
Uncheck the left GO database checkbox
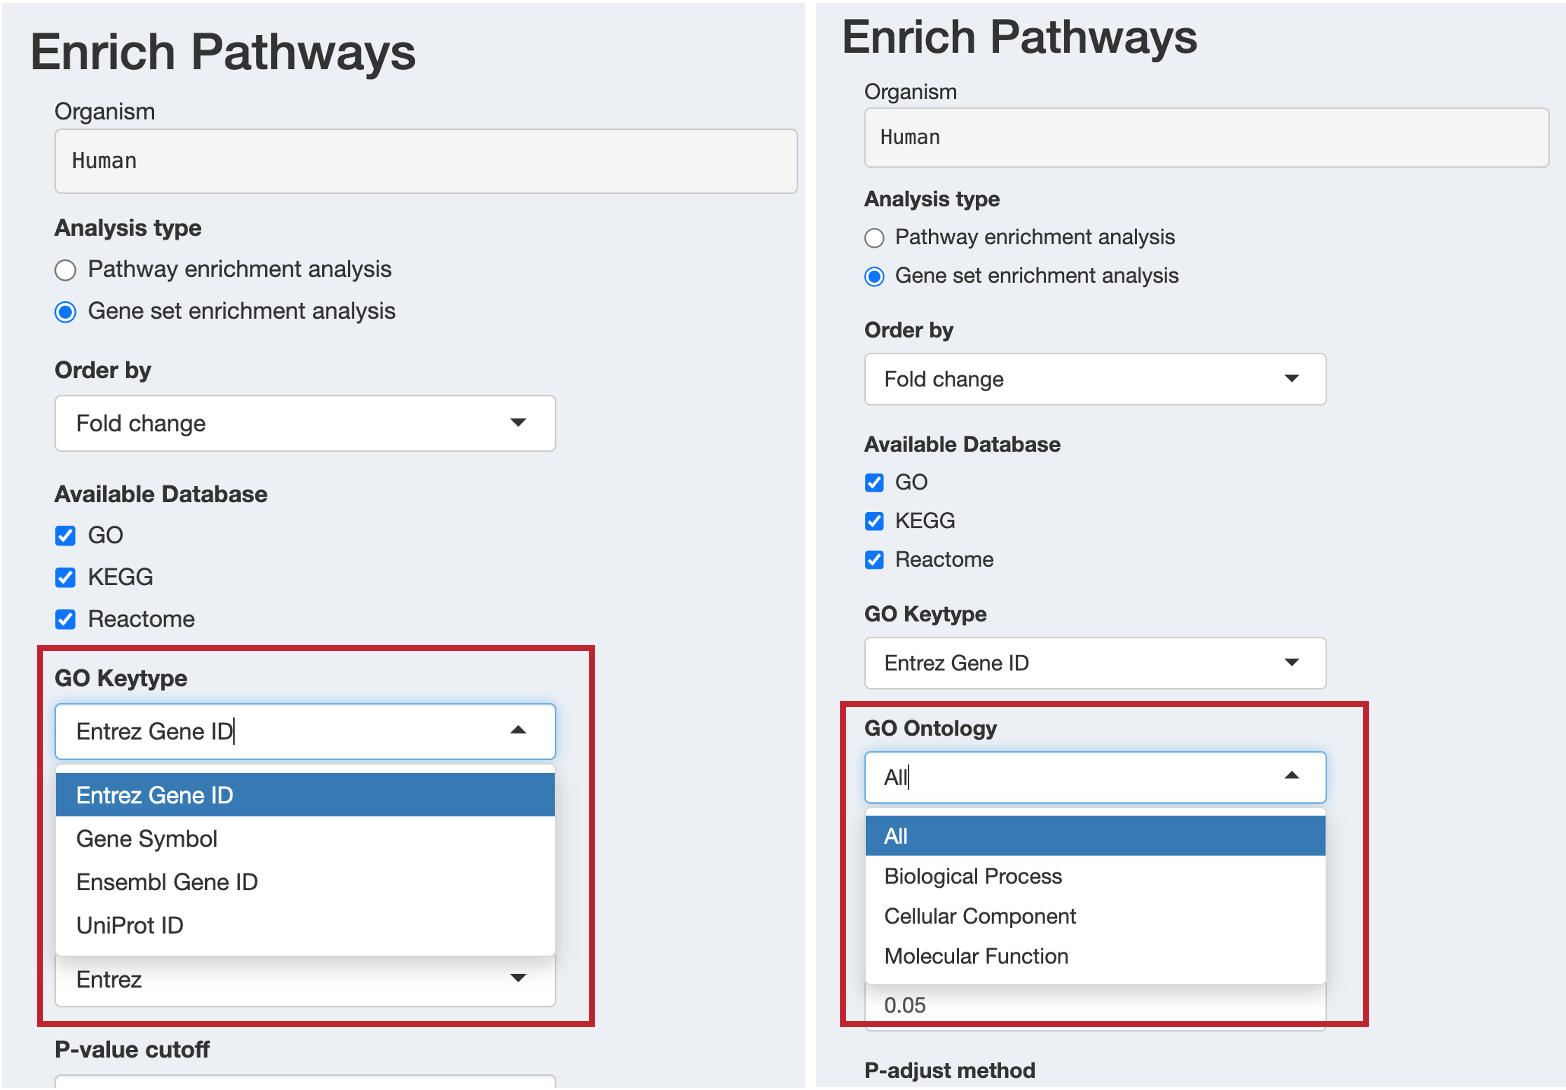66,536
